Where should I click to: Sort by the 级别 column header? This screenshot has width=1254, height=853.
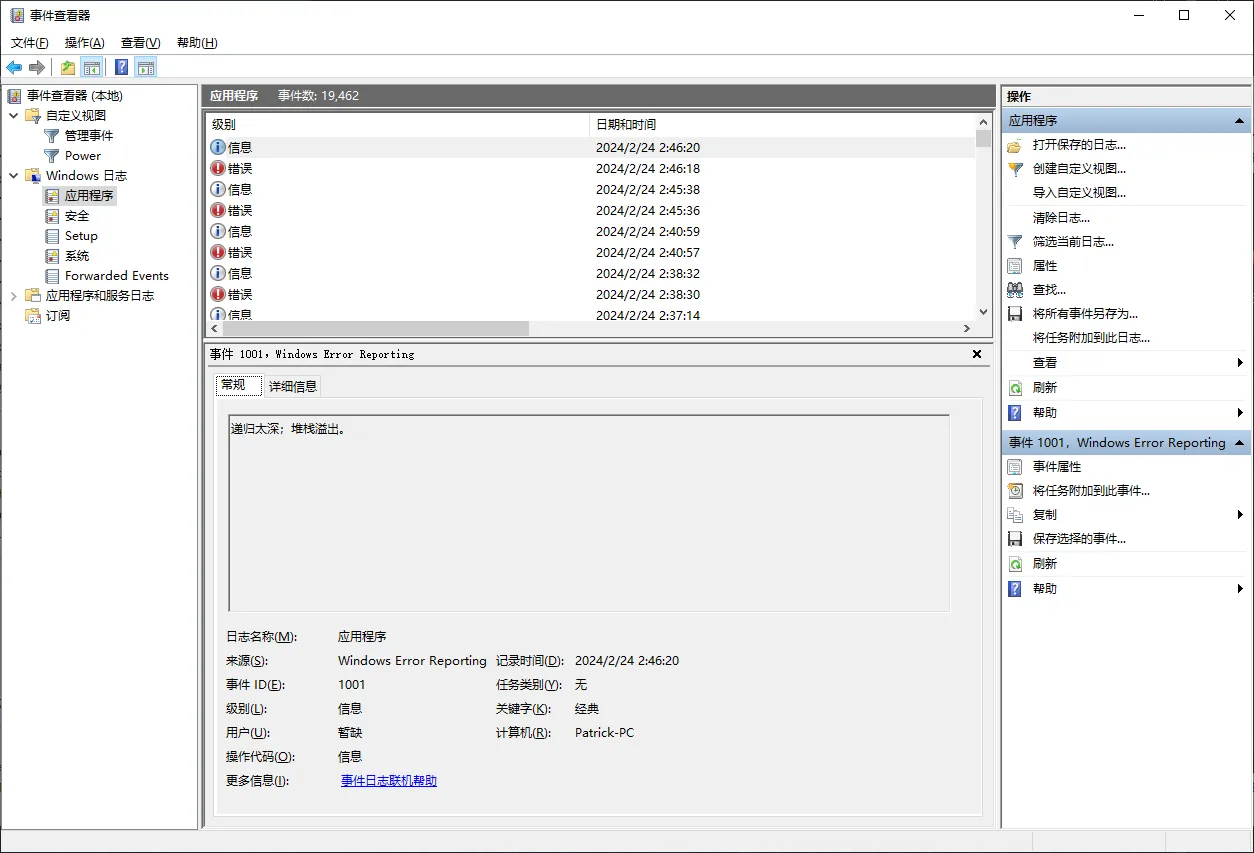point(397,125)
